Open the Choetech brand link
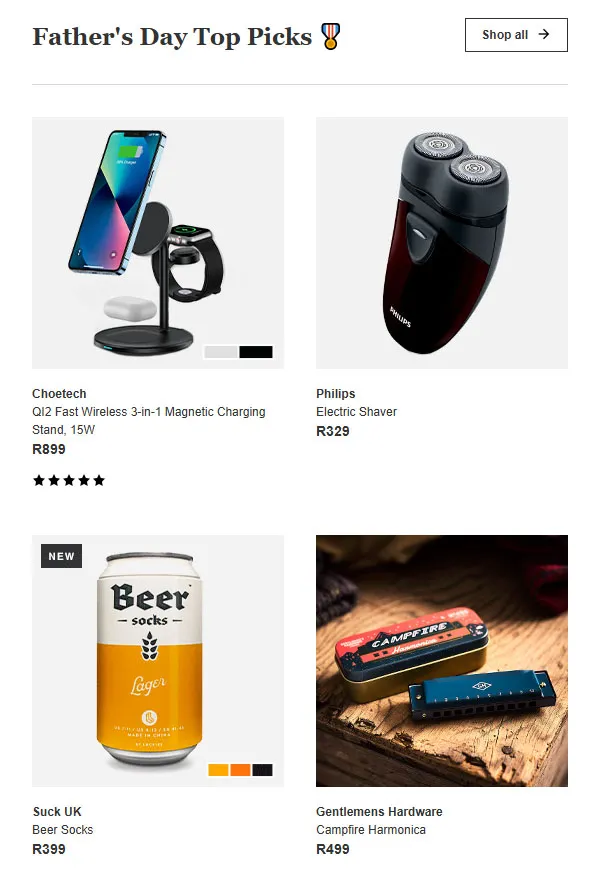Viewport: 598px width, 884px height. pyautogui.click(x=59, y=394)
